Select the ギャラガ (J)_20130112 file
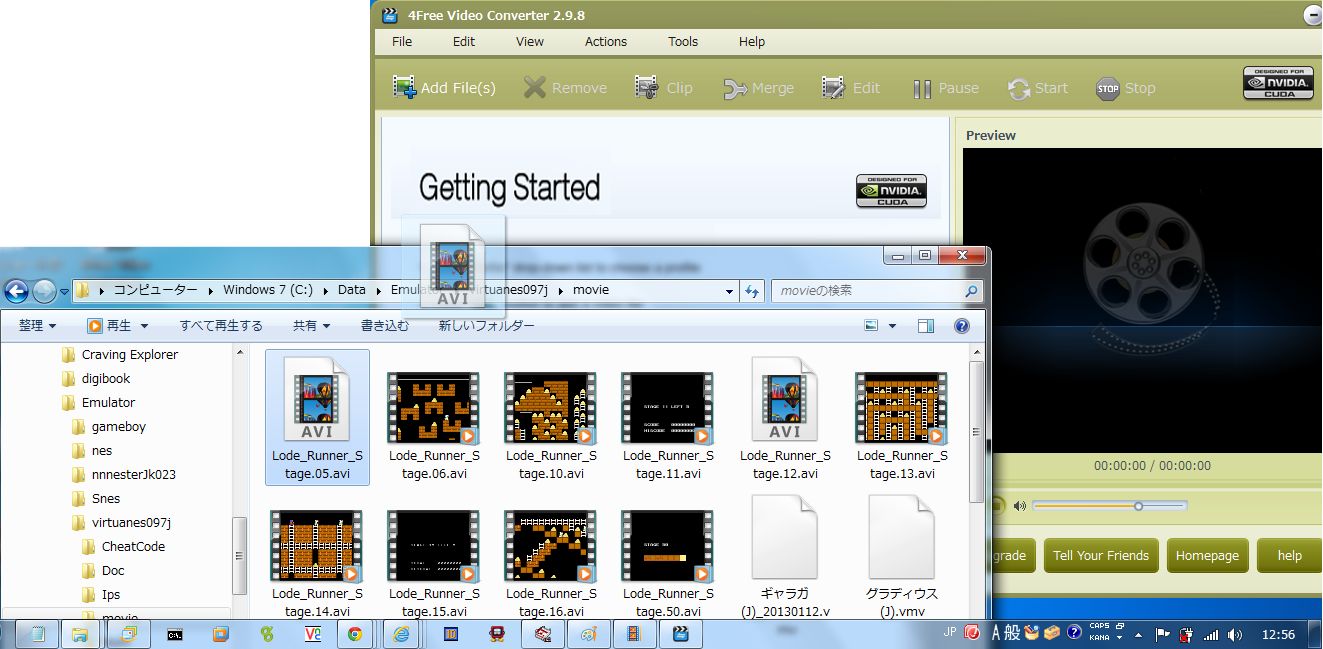This screenshot has width=1323, height=649. tap(785, 557)
